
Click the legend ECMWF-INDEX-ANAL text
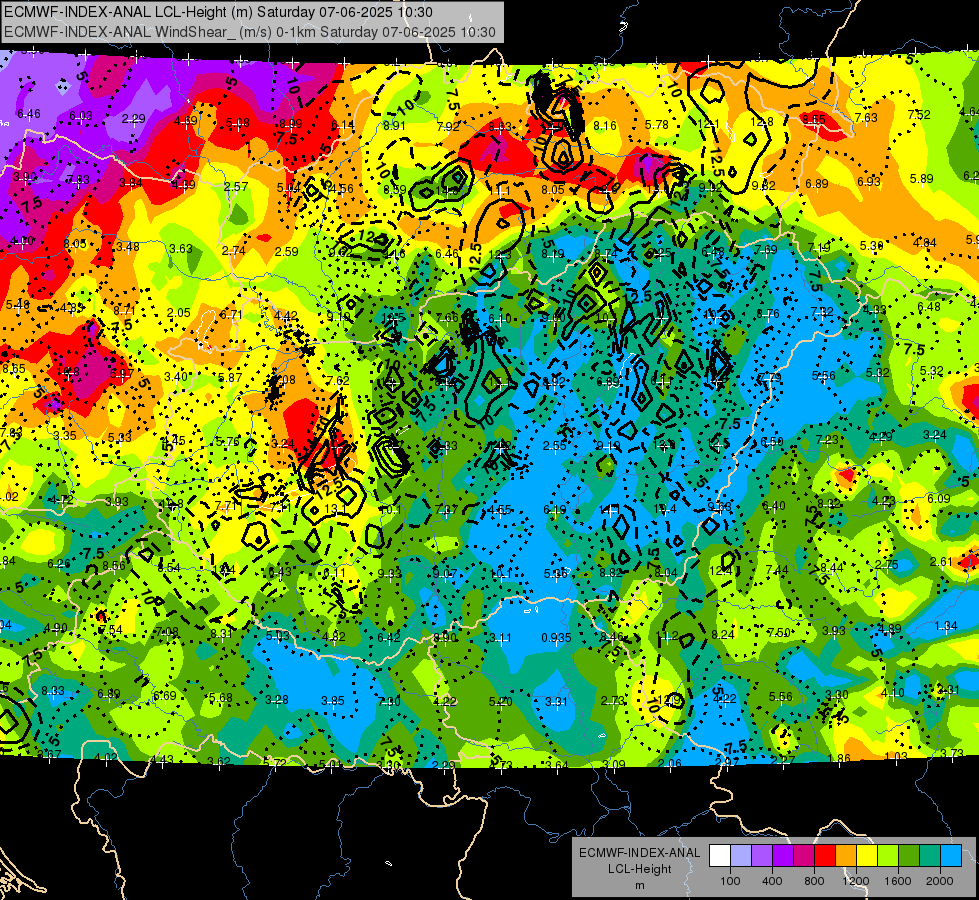(639, 853)
